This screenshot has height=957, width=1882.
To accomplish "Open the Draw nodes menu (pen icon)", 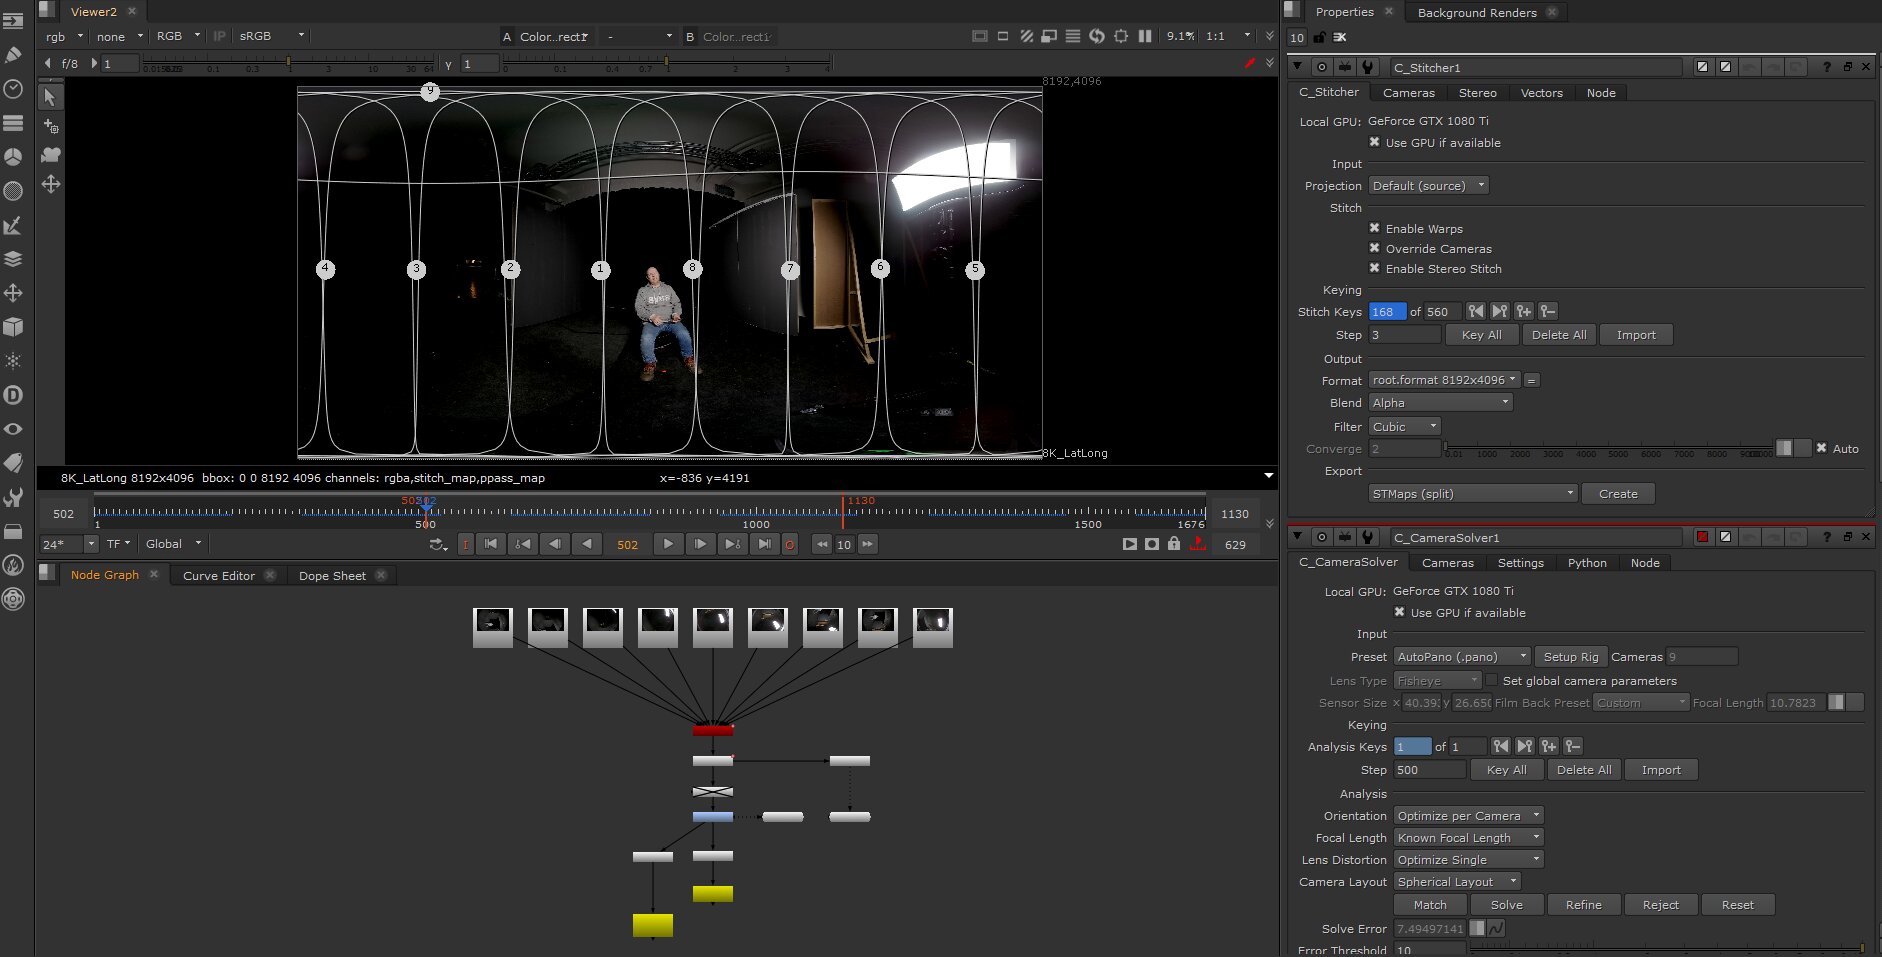I will [13, 54].
